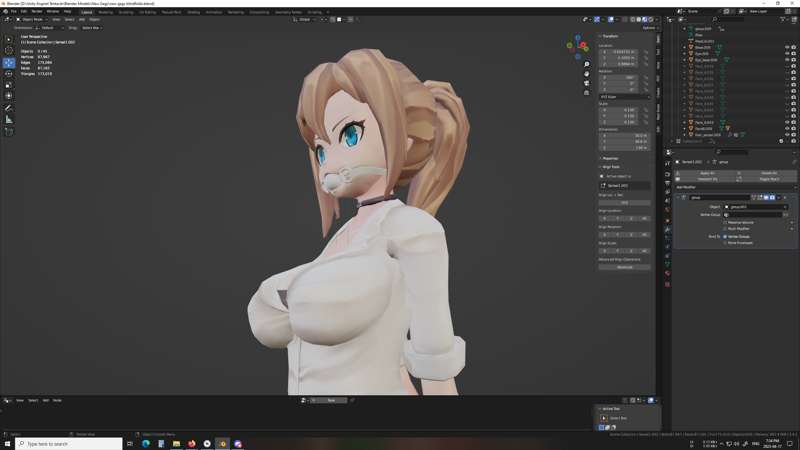Toggle viewport gizmos display button

click(597, 19)
